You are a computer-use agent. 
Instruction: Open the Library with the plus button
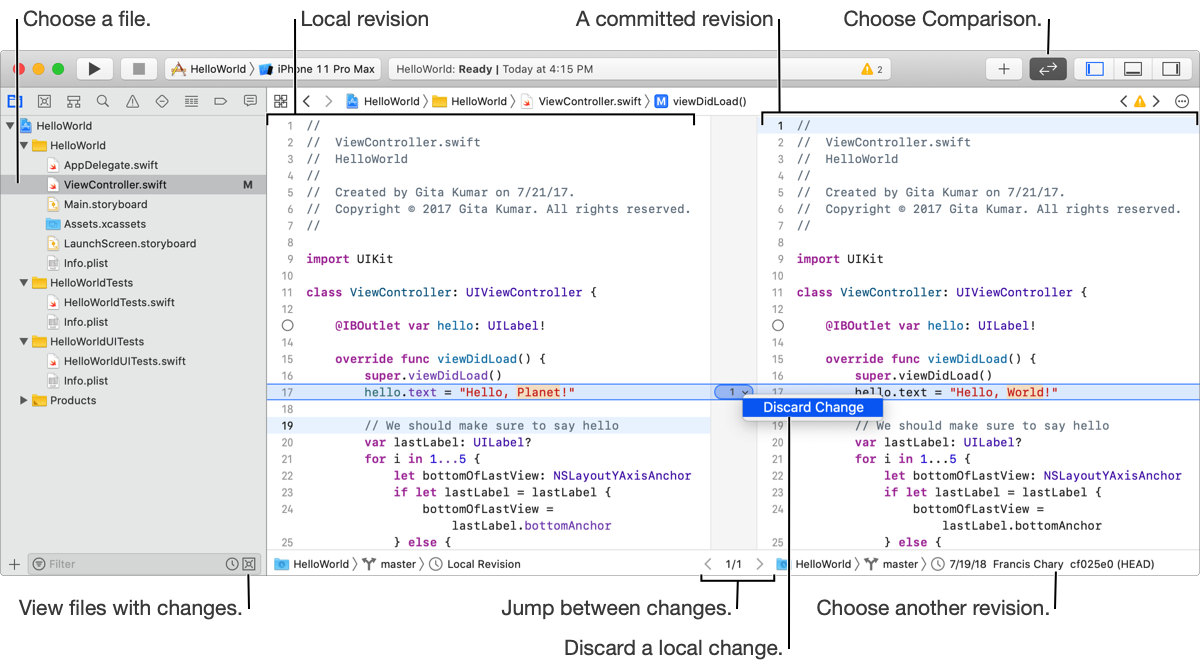(x=1004, y=69)
